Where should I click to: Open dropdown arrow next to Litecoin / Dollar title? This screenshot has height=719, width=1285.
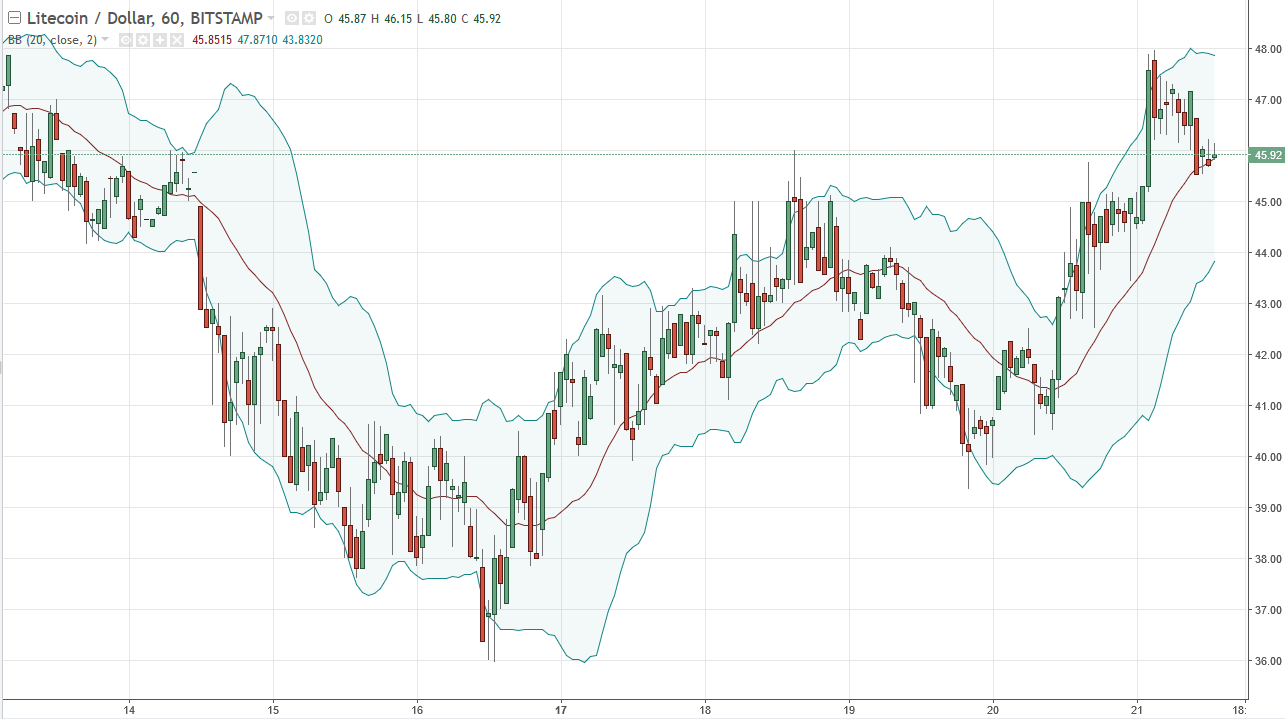[x=271, y=18]
